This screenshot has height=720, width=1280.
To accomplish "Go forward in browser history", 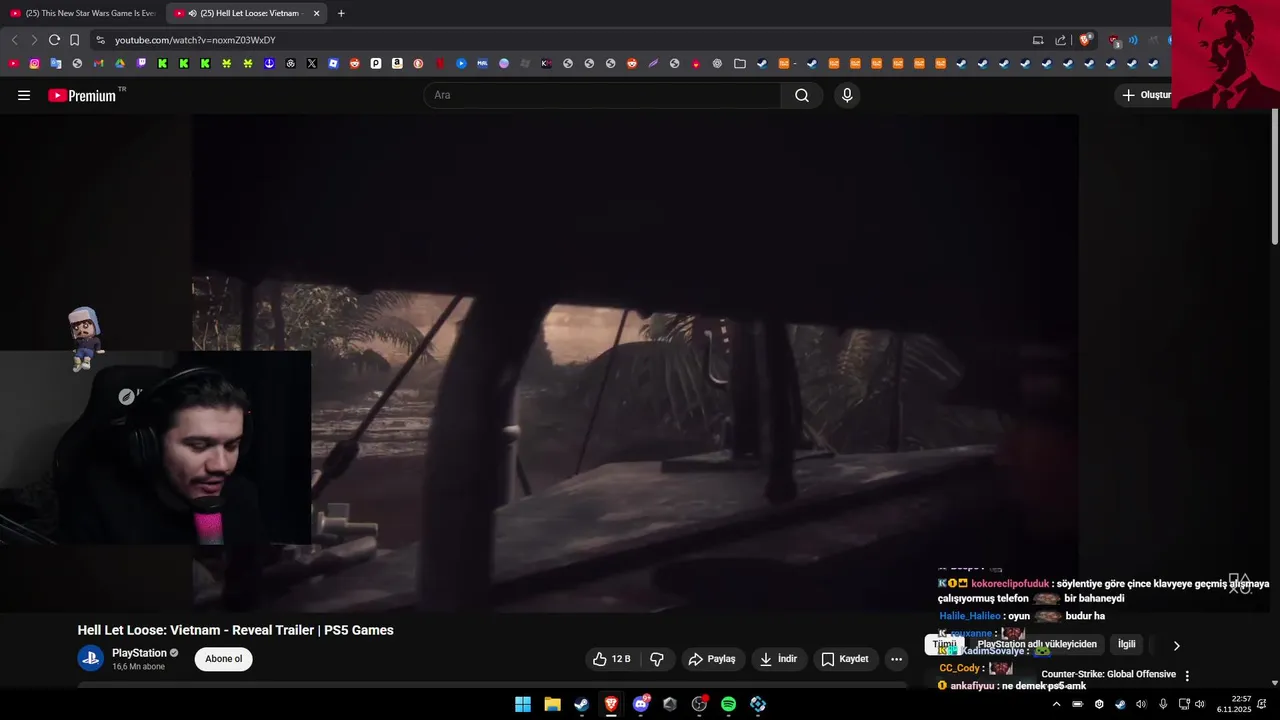I will 34,40.
